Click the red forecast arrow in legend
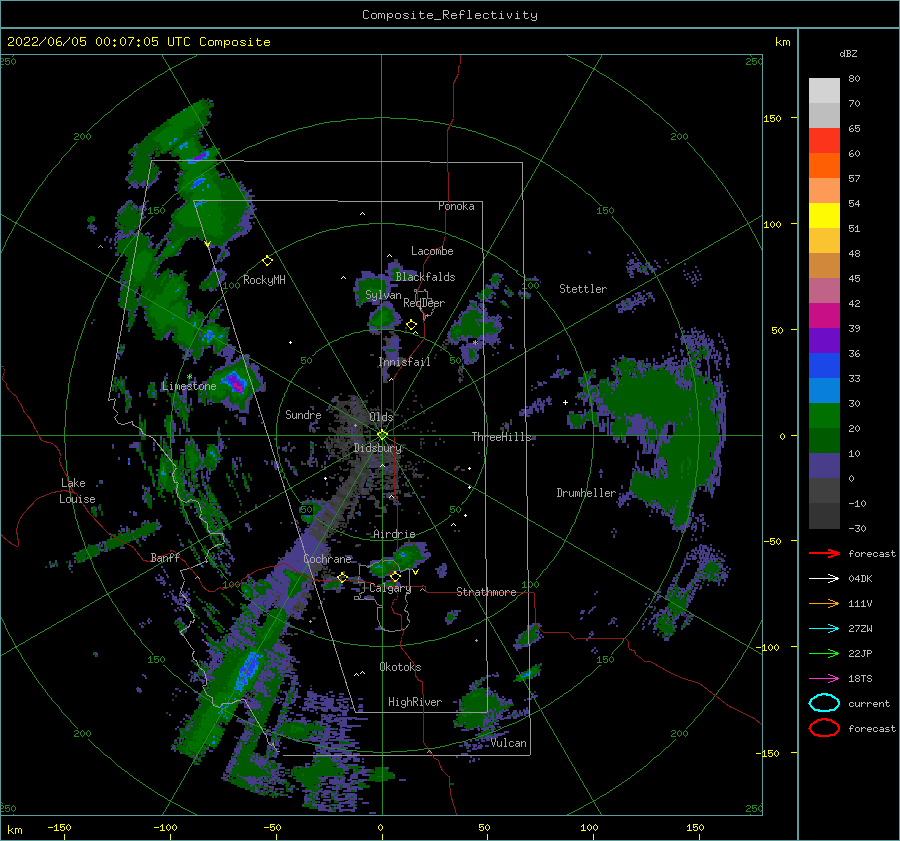The height and width of the screenshot is (841, 900). (x=824, y=553)
